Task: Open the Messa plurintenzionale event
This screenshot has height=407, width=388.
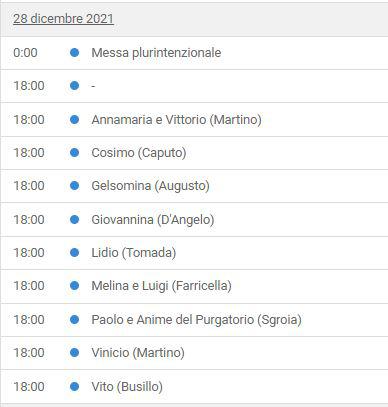Action: pos(156,53)
